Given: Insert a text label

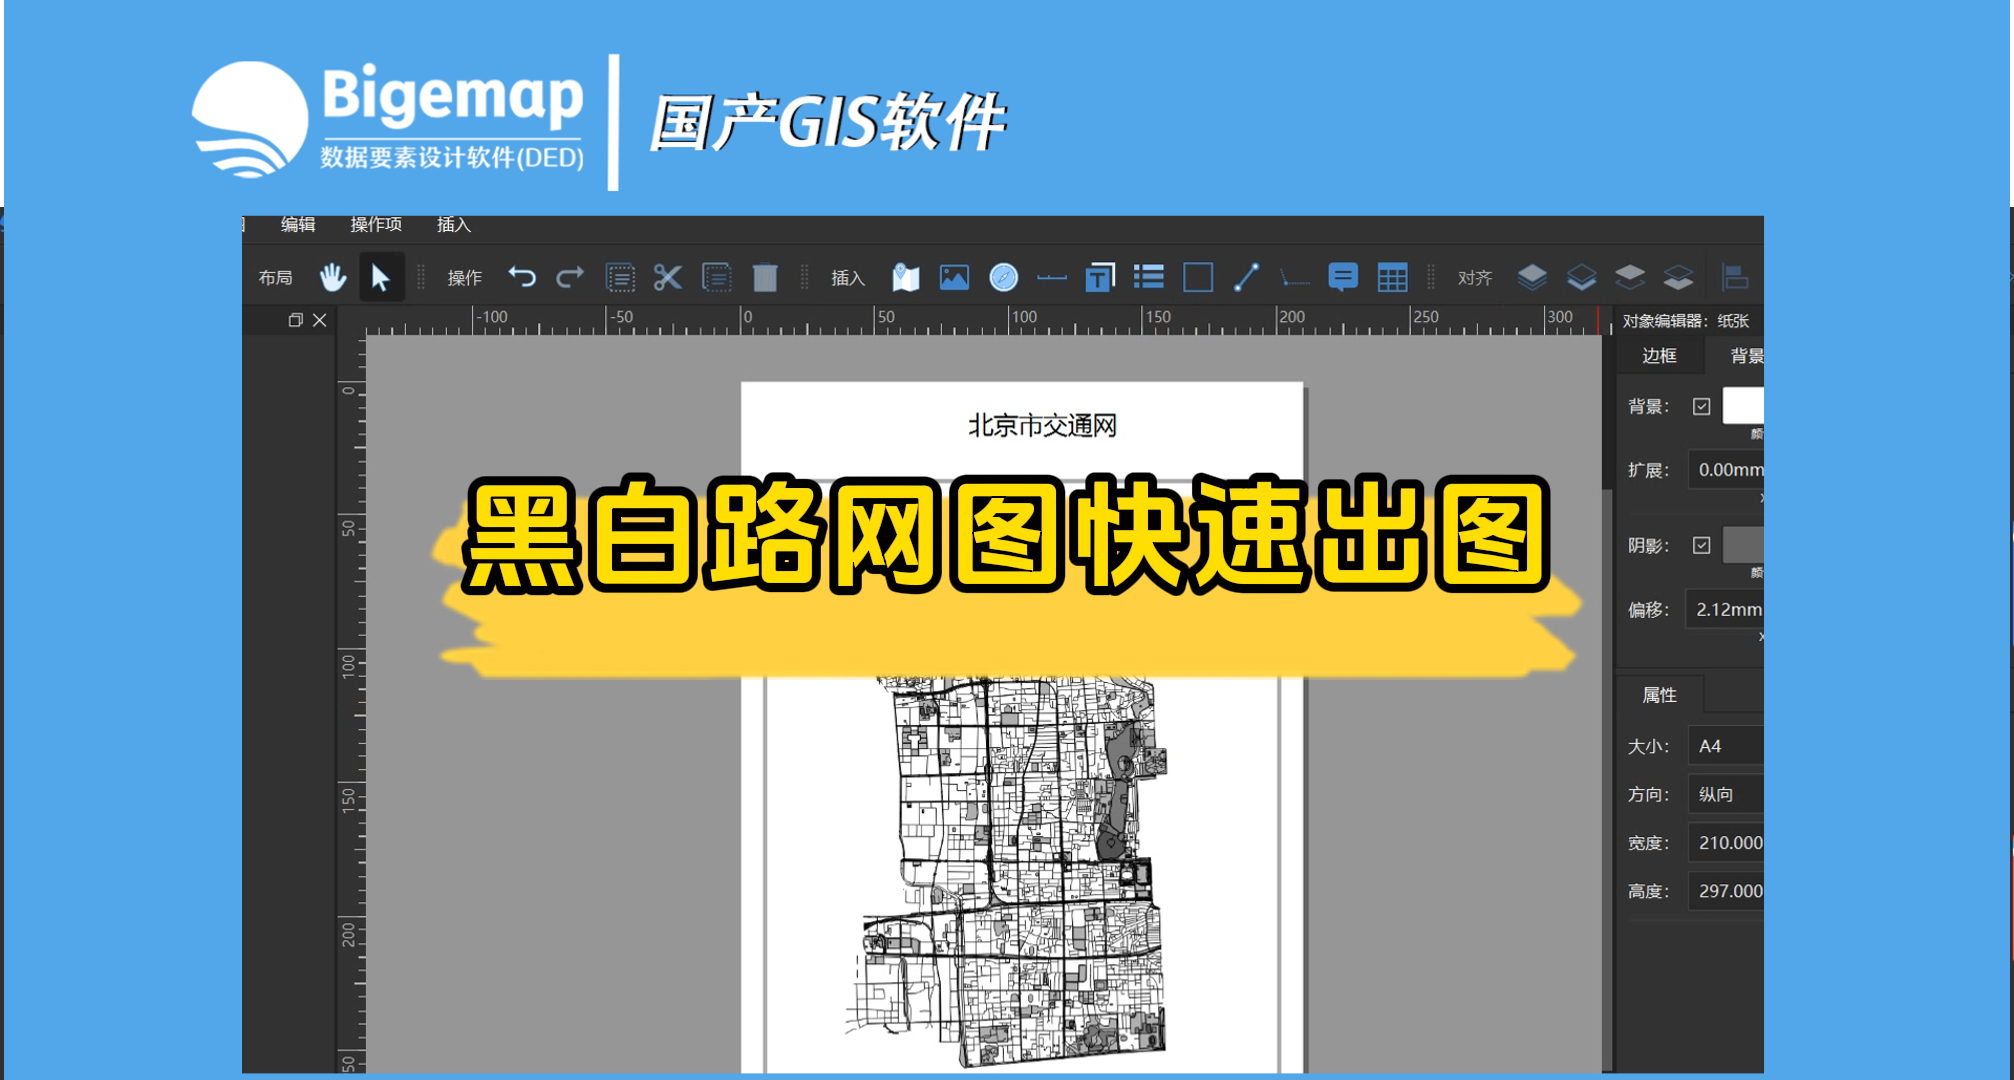Looking at the screenshot, I should [1100, 277].
